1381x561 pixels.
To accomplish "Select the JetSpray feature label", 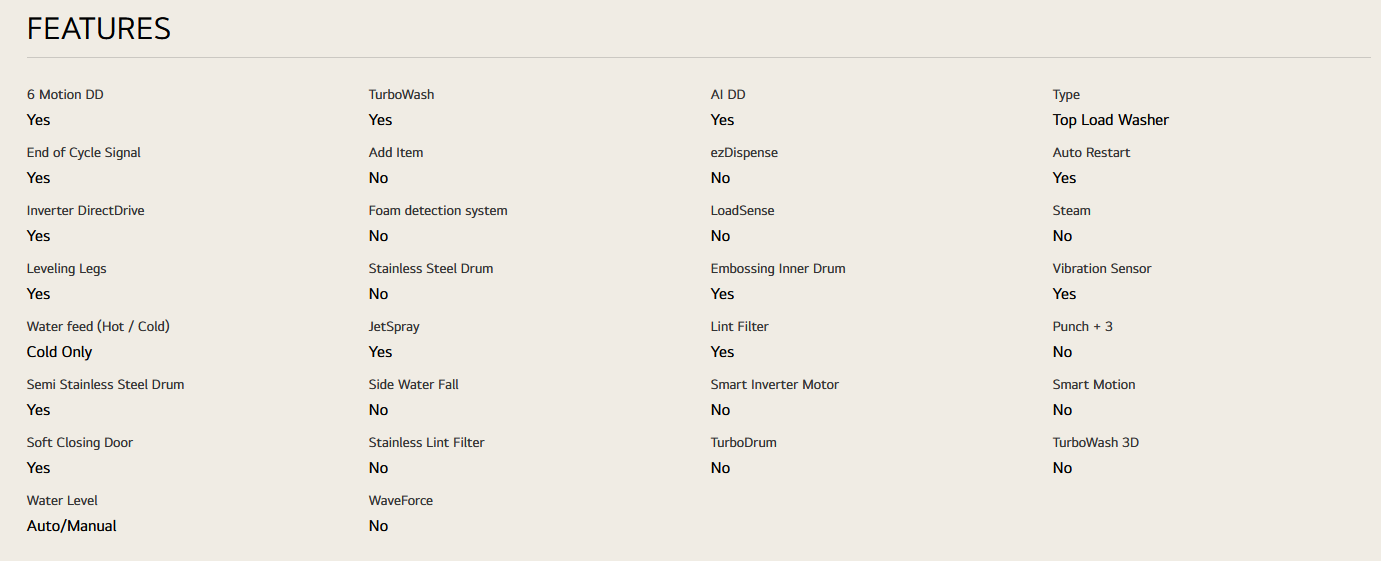I will tap(394, 327).
